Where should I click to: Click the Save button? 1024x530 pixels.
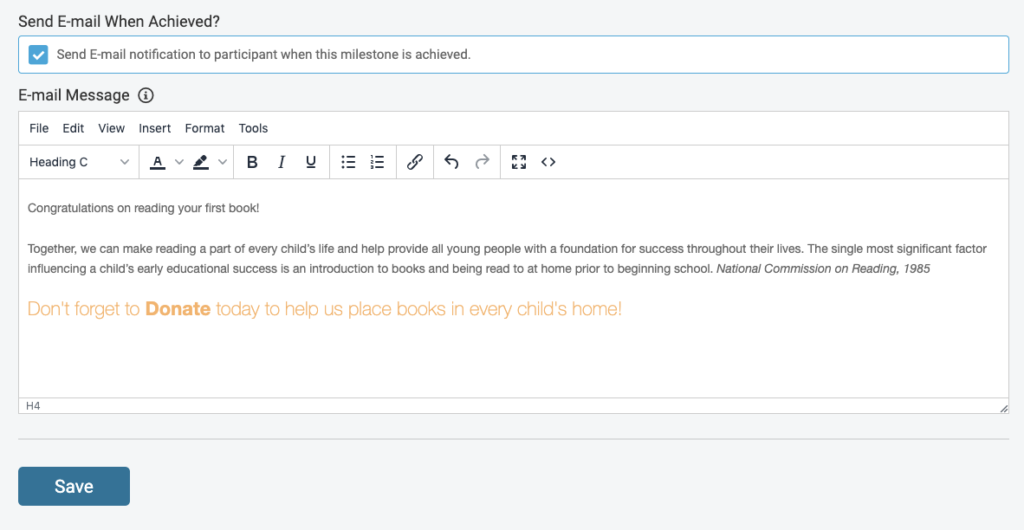tap(74, 486)
